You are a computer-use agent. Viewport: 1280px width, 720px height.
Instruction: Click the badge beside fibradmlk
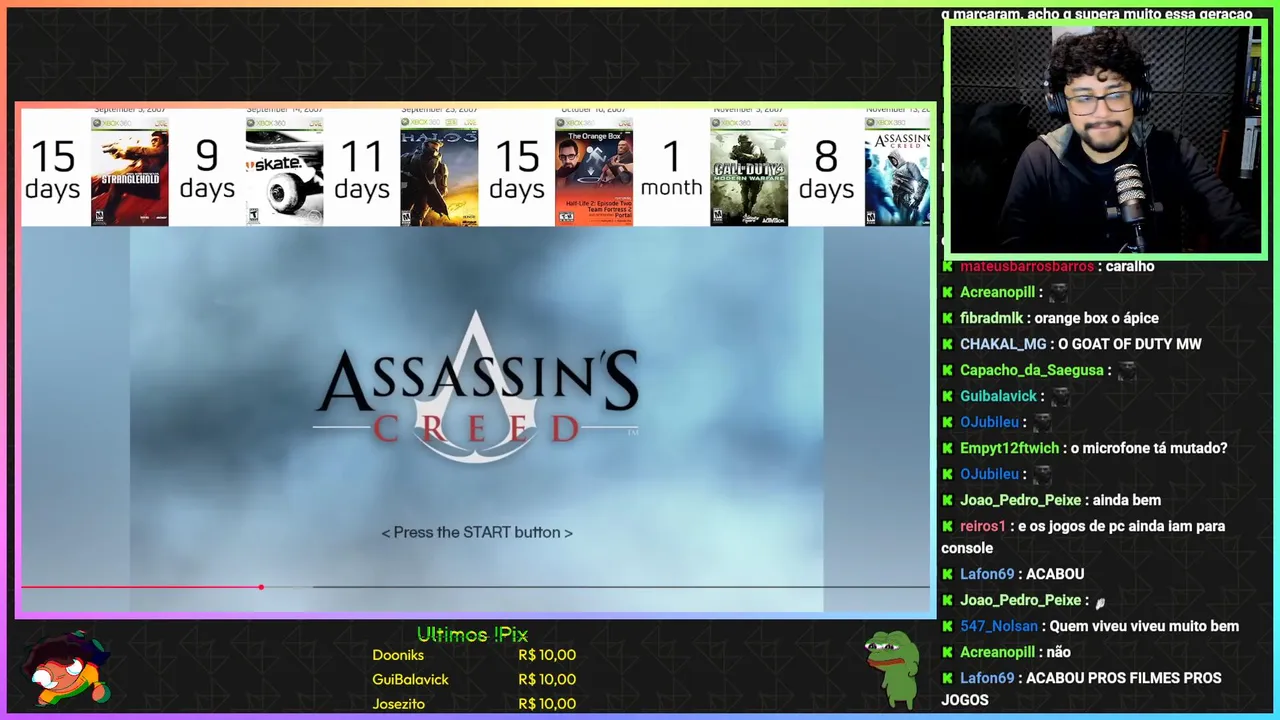[x=948, y=319]
